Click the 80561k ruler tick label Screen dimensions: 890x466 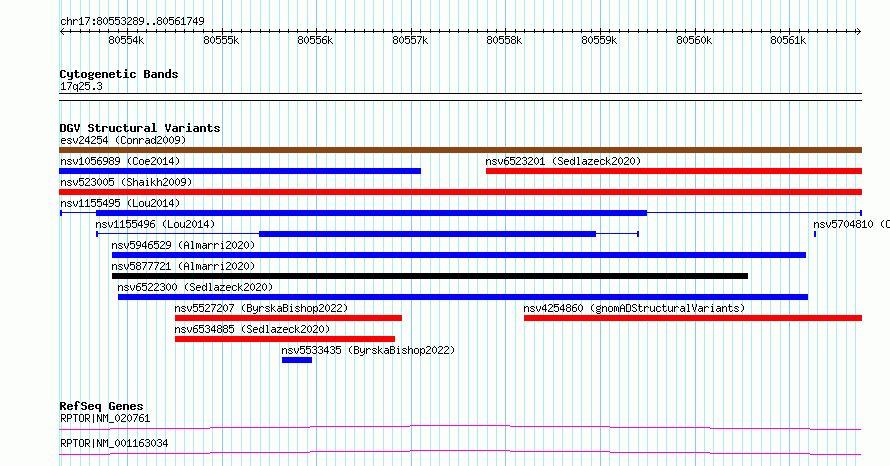coord(788,40)
